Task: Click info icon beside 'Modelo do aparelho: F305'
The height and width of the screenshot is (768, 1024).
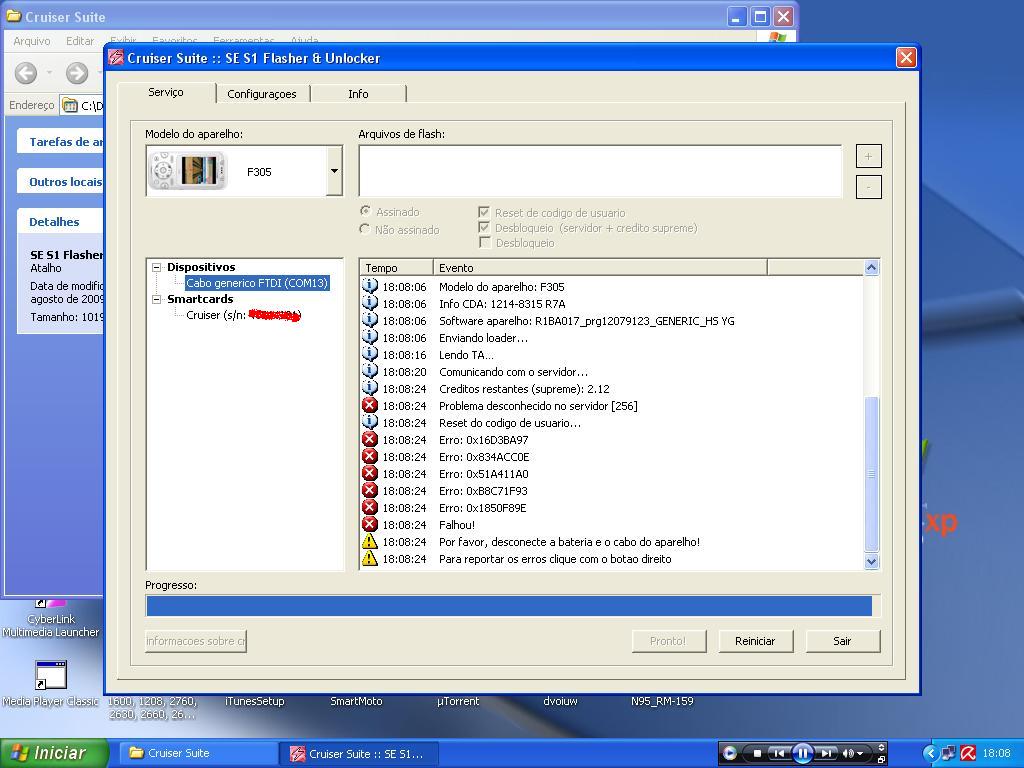Action: tap(370, 286)
